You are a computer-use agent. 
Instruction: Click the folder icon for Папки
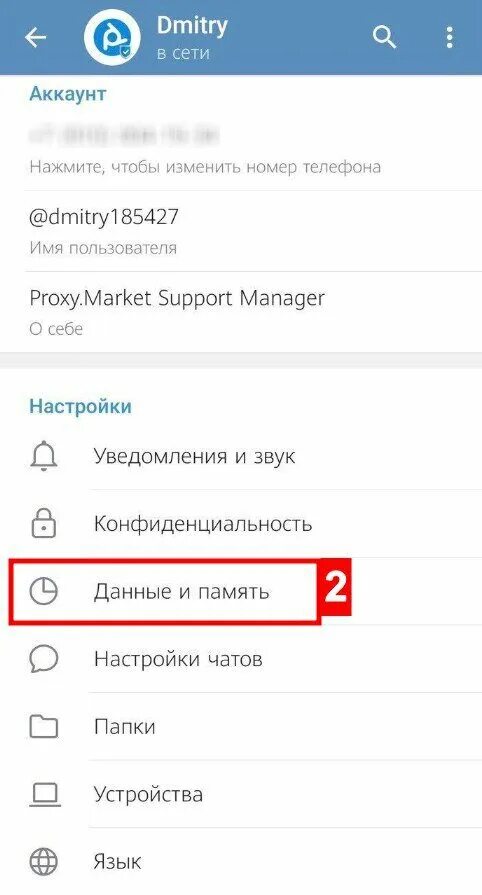tap(43, 727)
